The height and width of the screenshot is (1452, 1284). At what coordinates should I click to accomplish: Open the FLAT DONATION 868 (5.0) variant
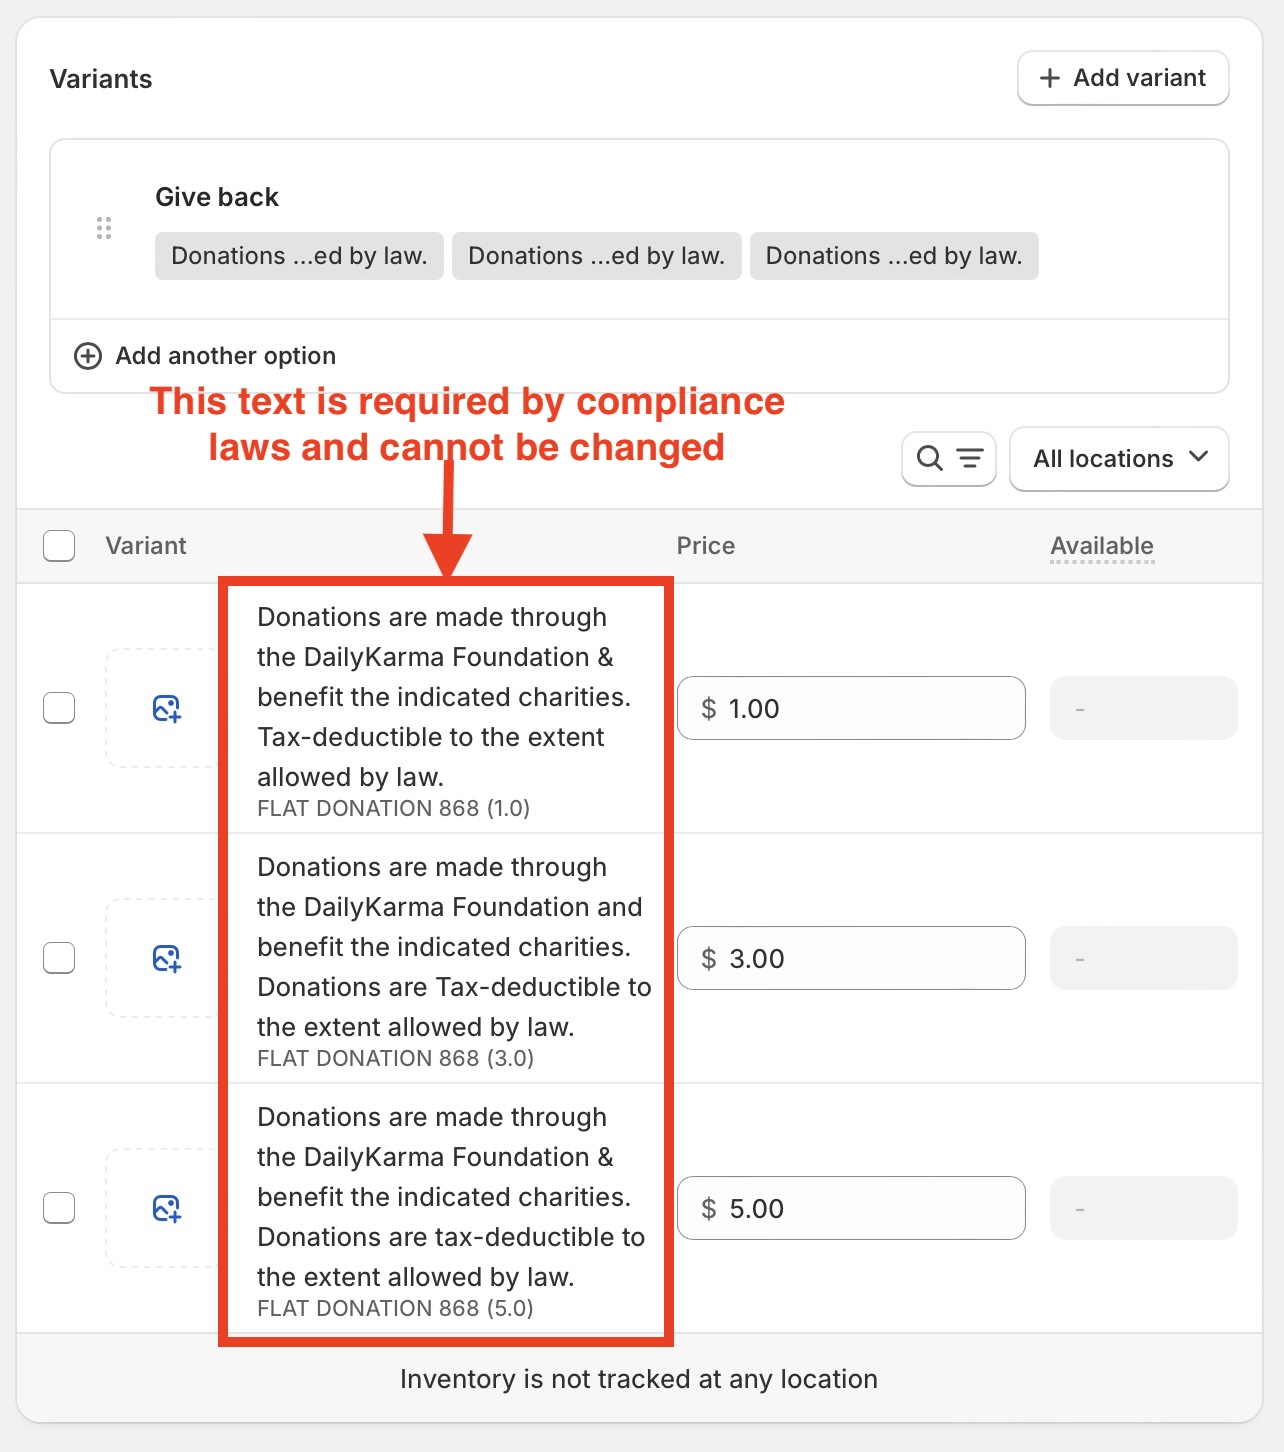click(395, 1308)
